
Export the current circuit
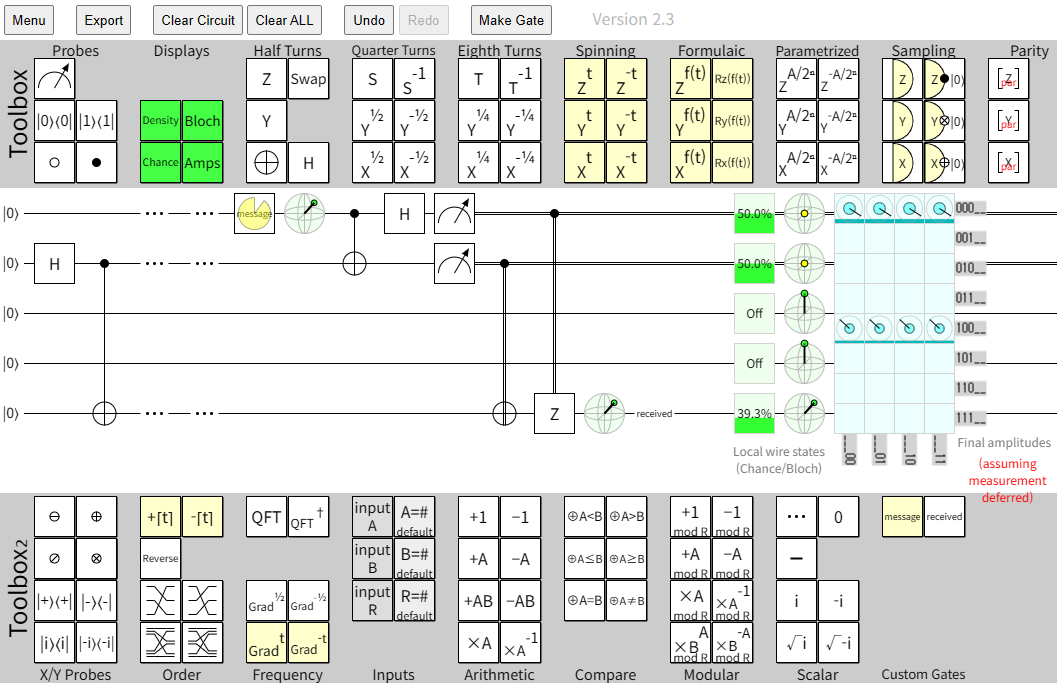(x=103, y=20)
